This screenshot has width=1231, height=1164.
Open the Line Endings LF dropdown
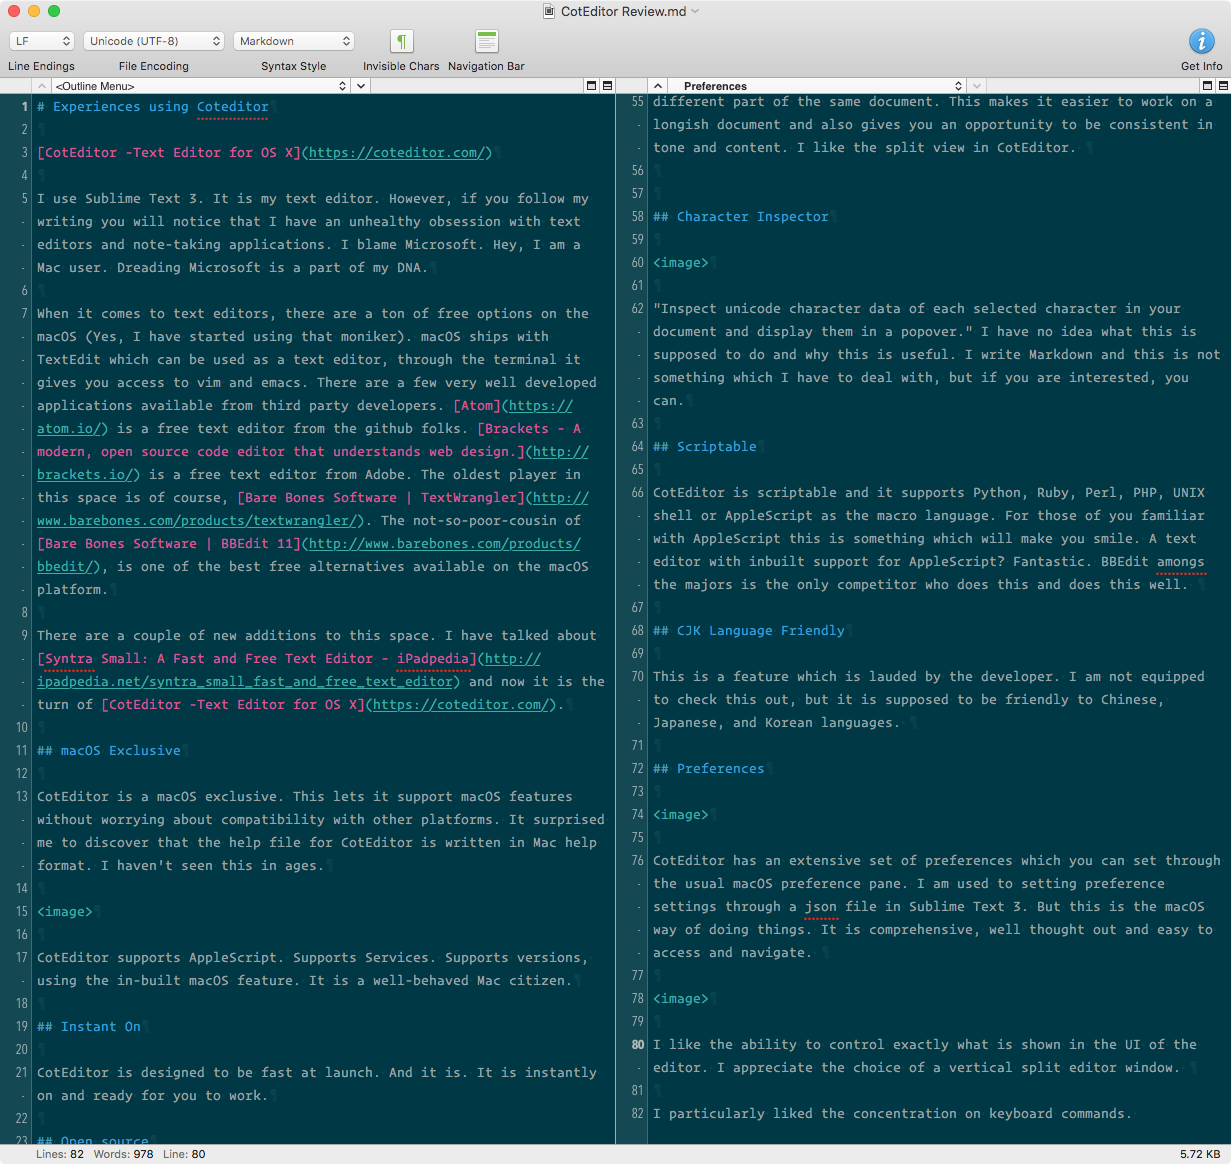click(x=42, y=41)
